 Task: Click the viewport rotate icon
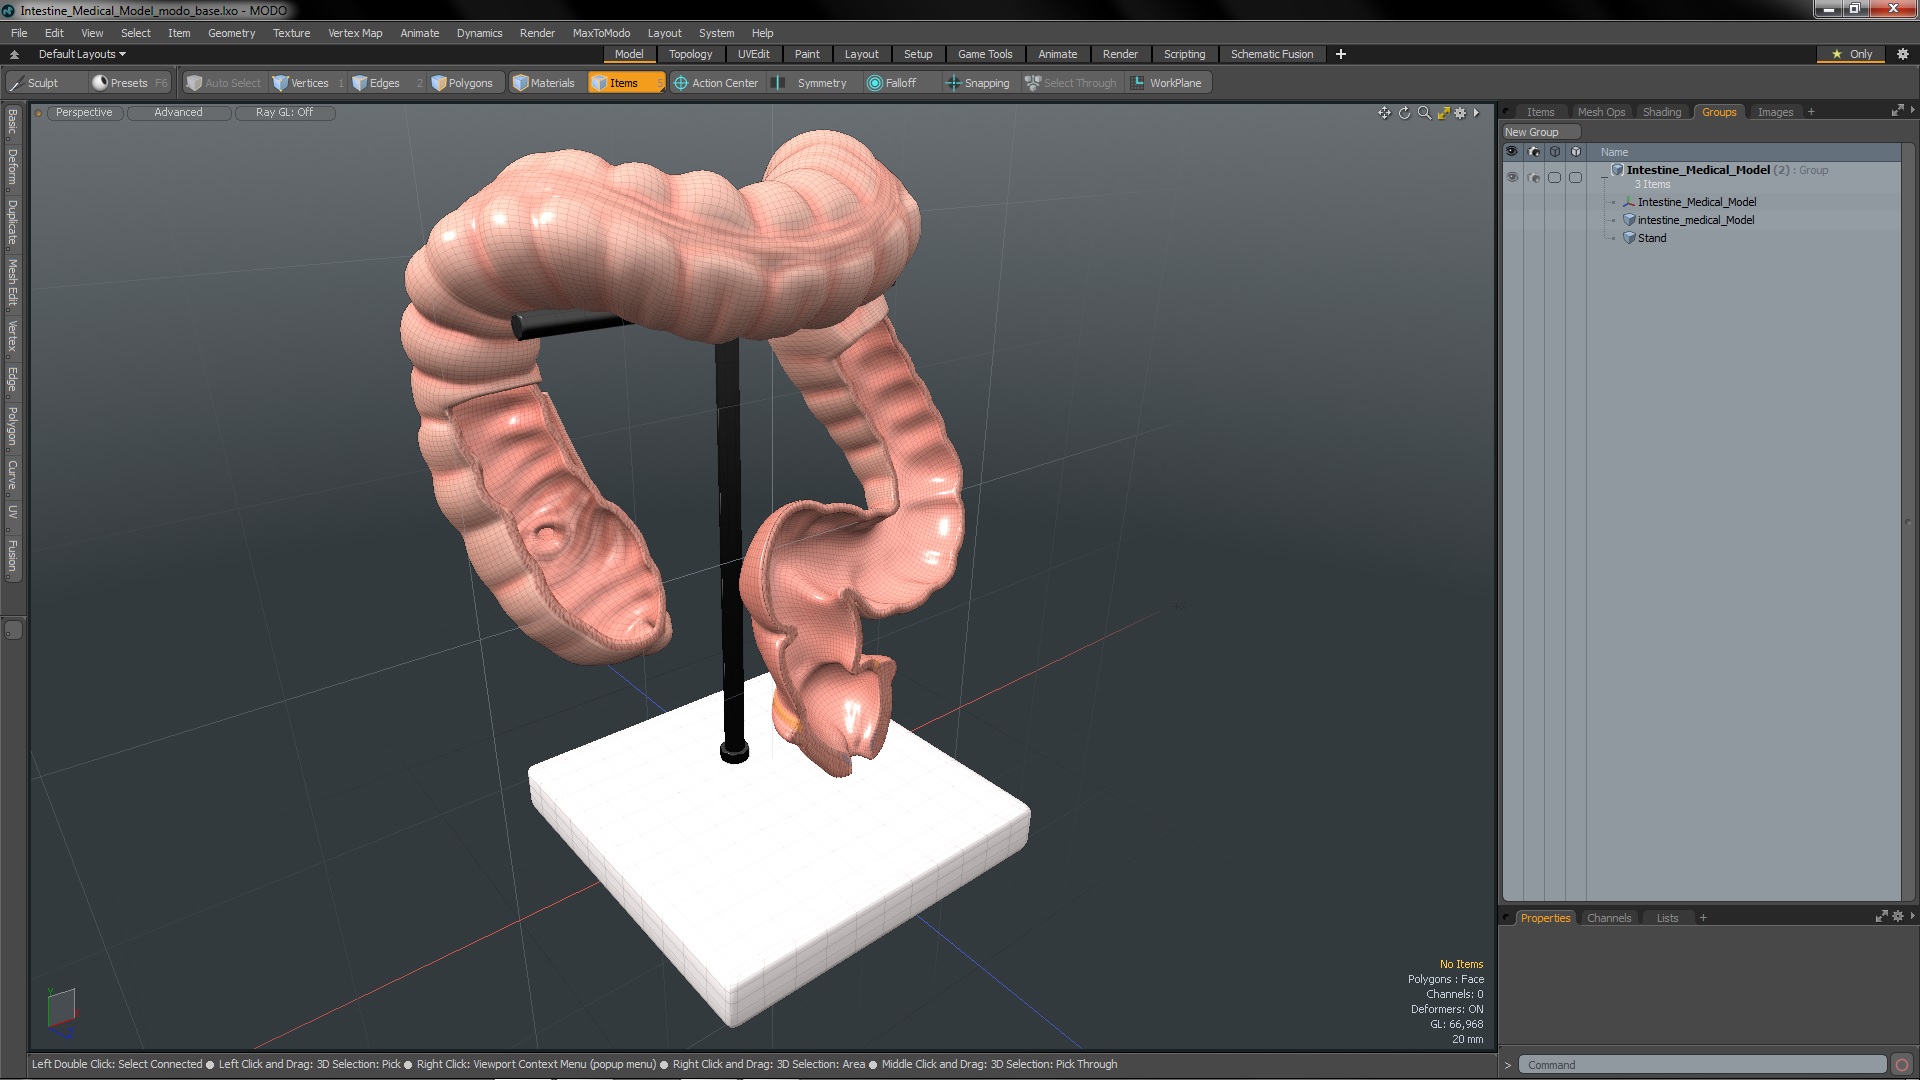(1404, 113)
